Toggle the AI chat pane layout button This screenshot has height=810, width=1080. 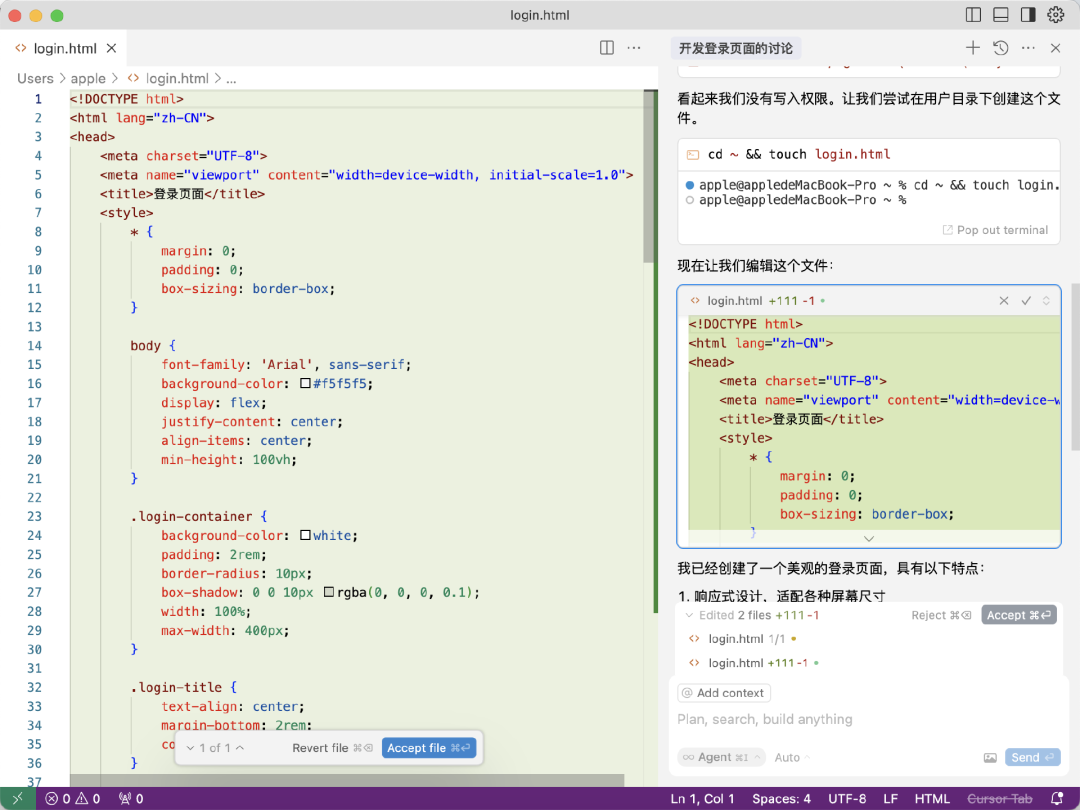(x=1028, y=15)
